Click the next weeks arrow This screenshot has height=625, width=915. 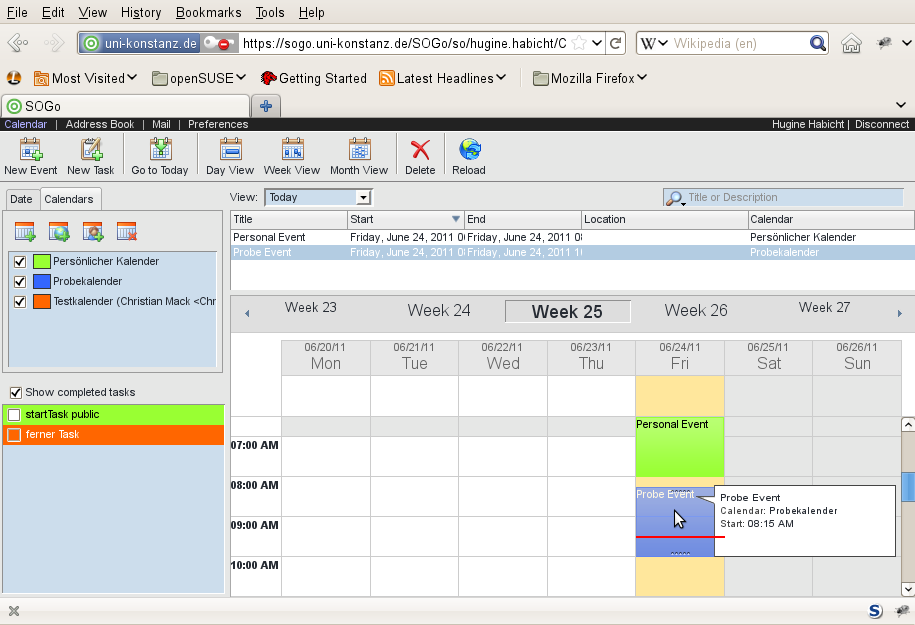900,313
